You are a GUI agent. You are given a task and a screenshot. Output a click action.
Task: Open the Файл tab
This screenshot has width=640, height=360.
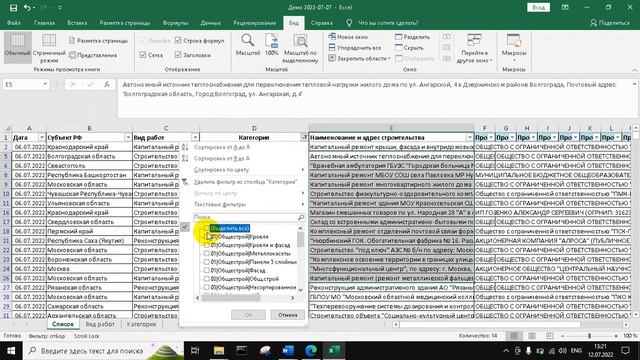tap(14, 23)
